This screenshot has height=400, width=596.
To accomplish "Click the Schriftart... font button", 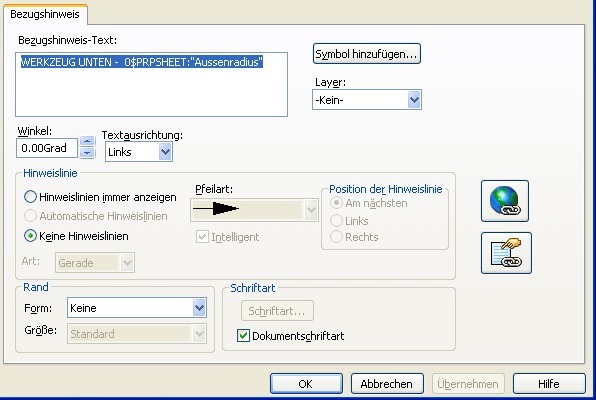I will click(277, 311).
